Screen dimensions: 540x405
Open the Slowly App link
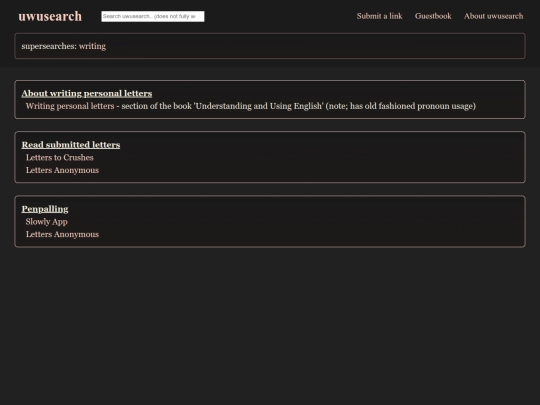pos(46,222)
